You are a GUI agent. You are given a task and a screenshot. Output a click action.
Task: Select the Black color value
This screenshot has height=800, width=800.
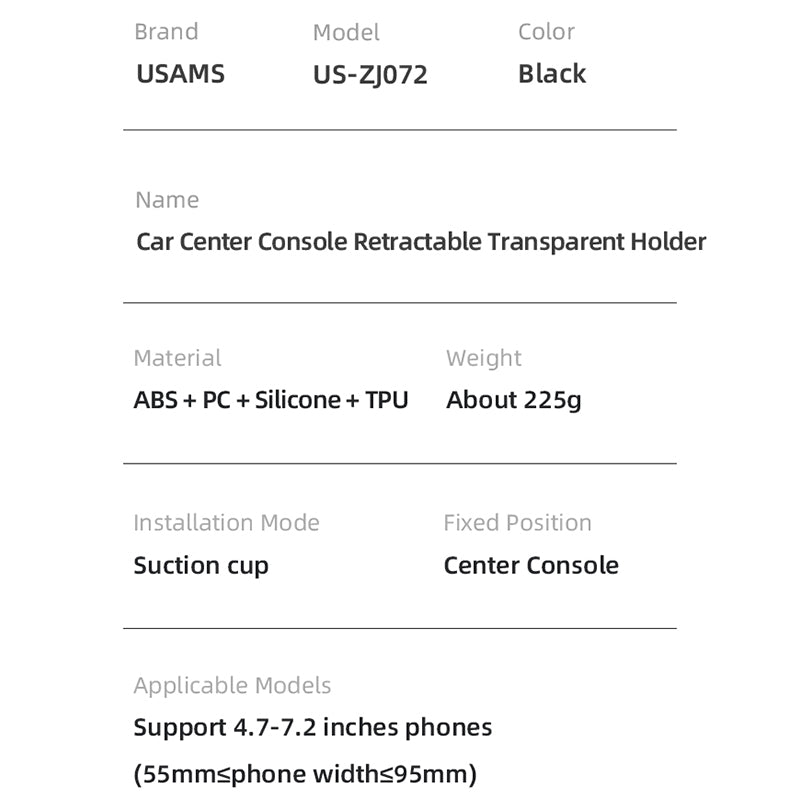(552, 74)
